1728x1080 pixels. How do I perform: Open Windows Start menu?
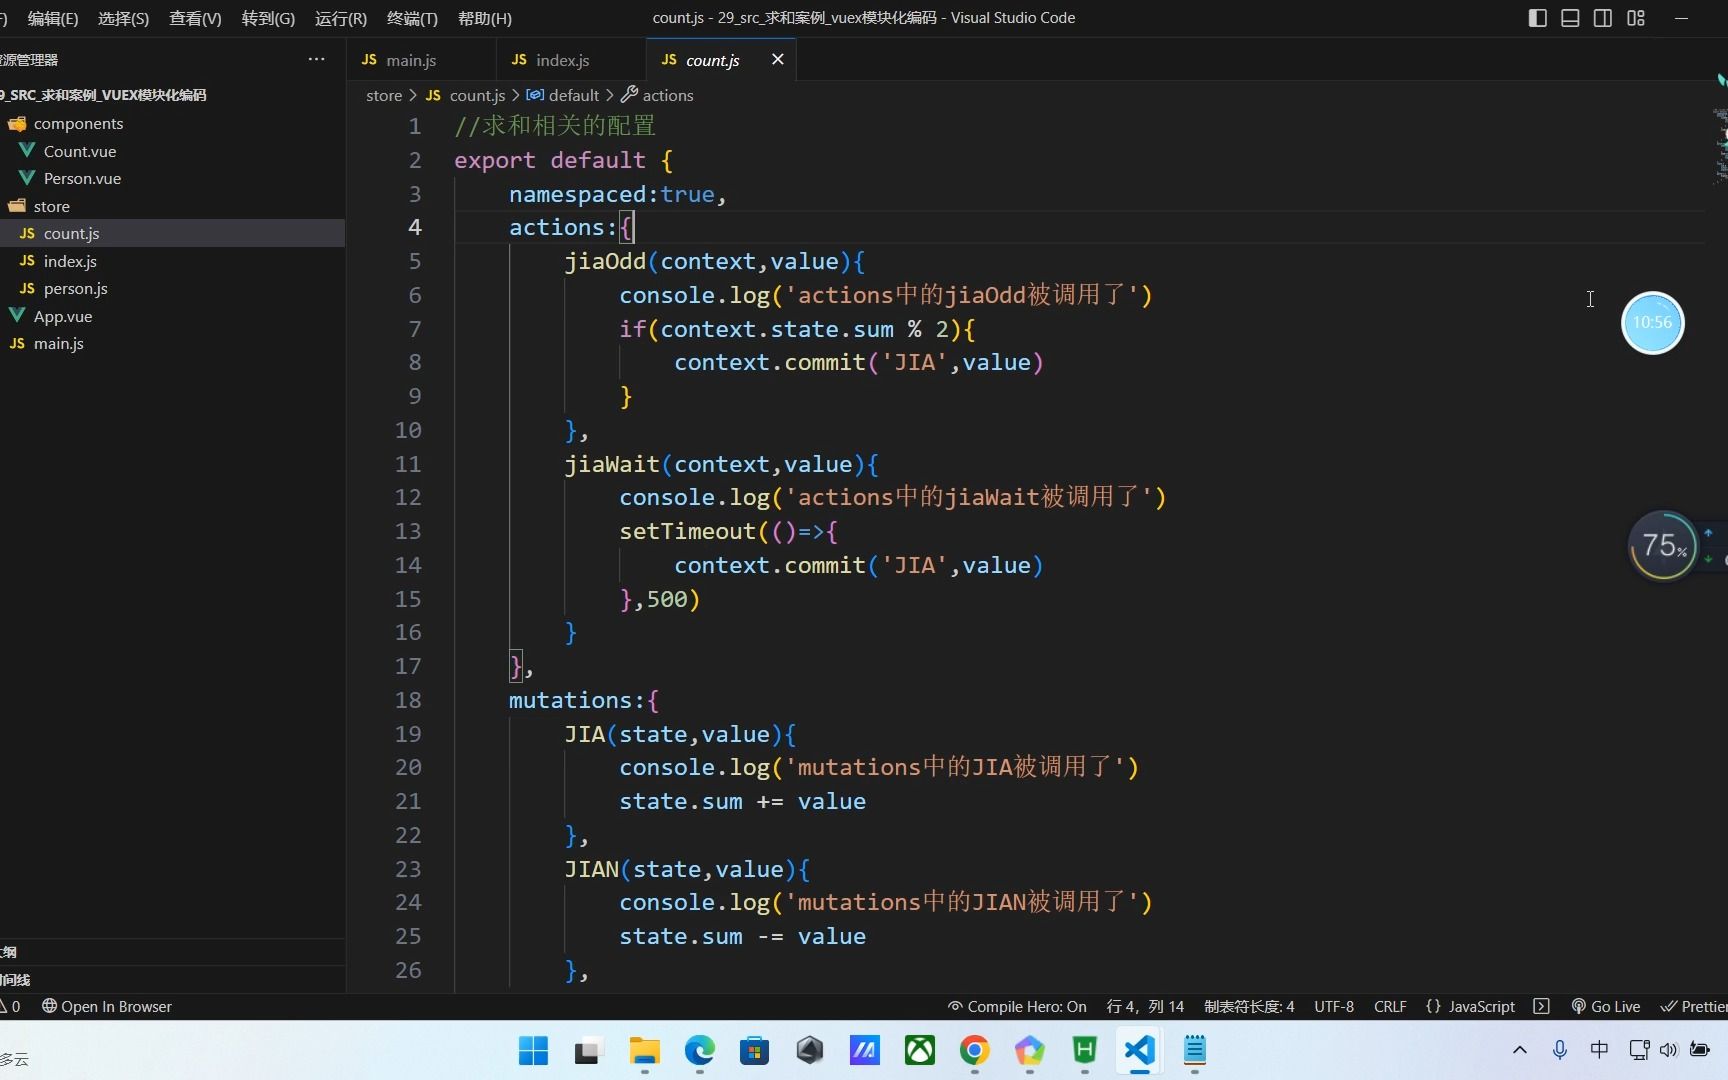[534, 1050]
